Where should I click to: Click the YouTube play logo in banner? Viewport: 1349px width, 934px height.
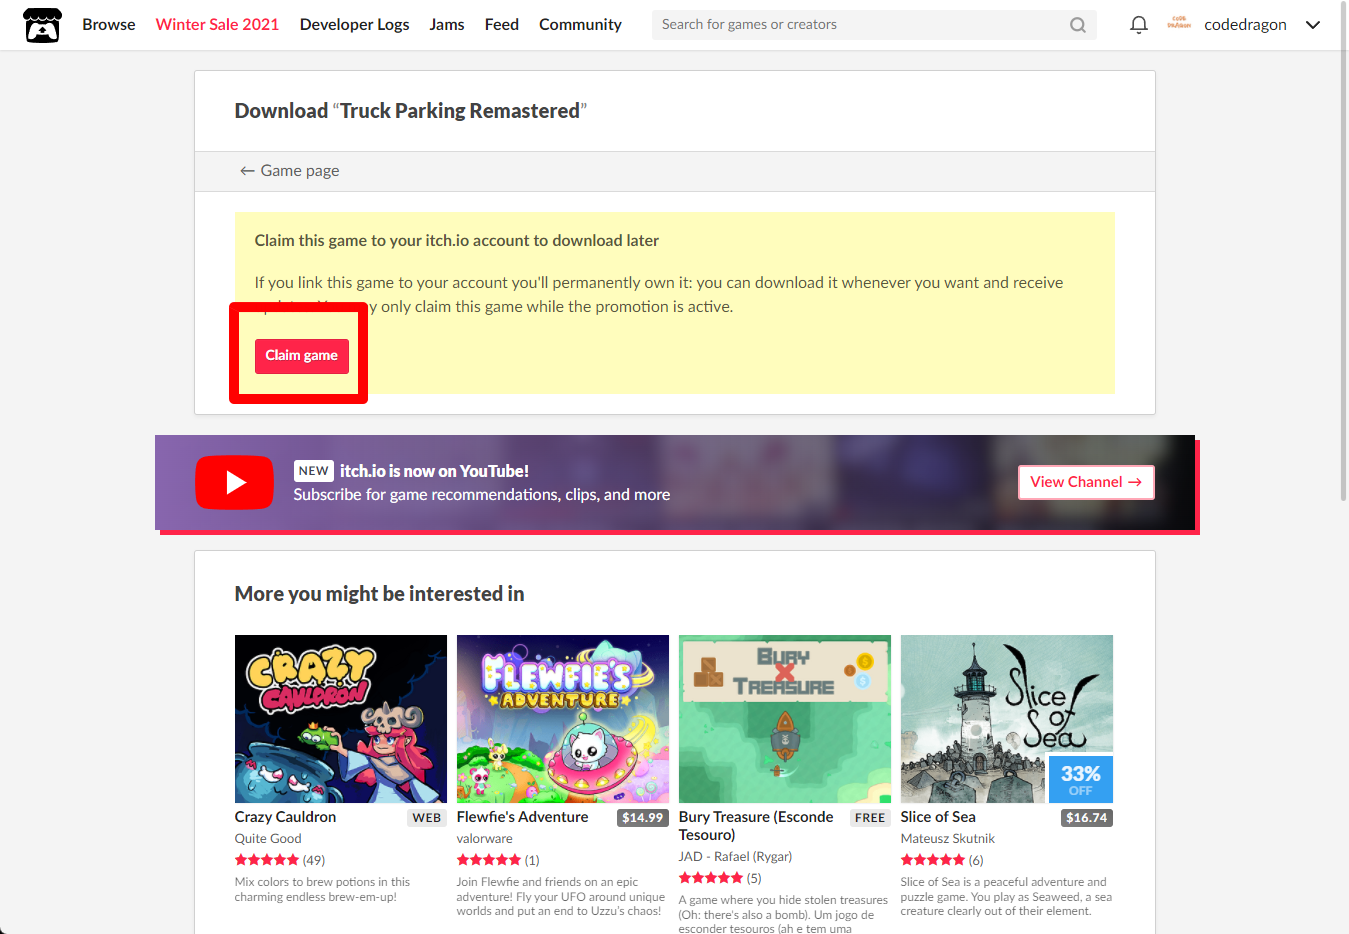234,482
